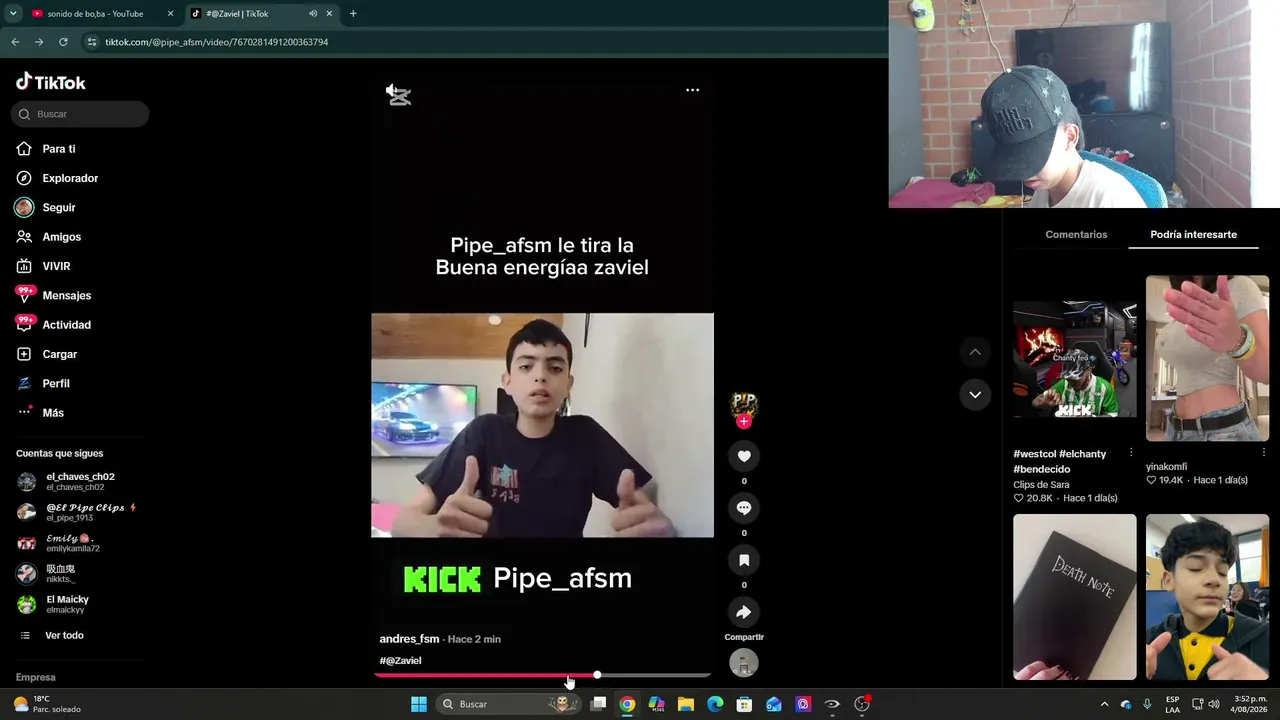Pause the playing TikTok video
The image size is (1280, 720).
[x=542, y=425]
